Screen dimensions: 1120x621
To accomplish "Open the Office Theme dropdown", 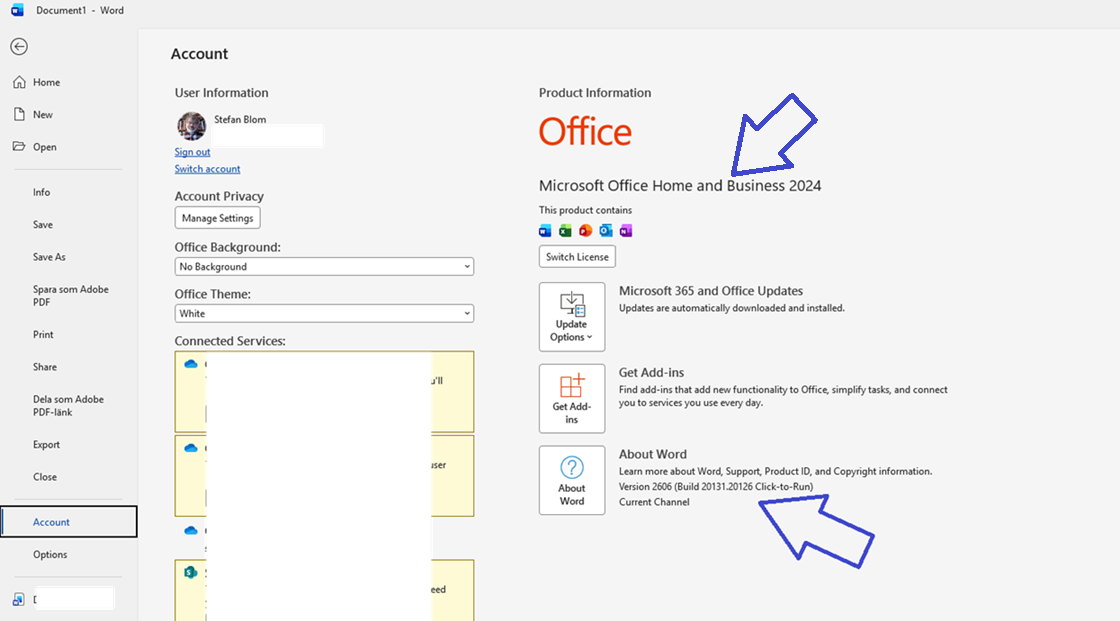I will click(324, 313).
